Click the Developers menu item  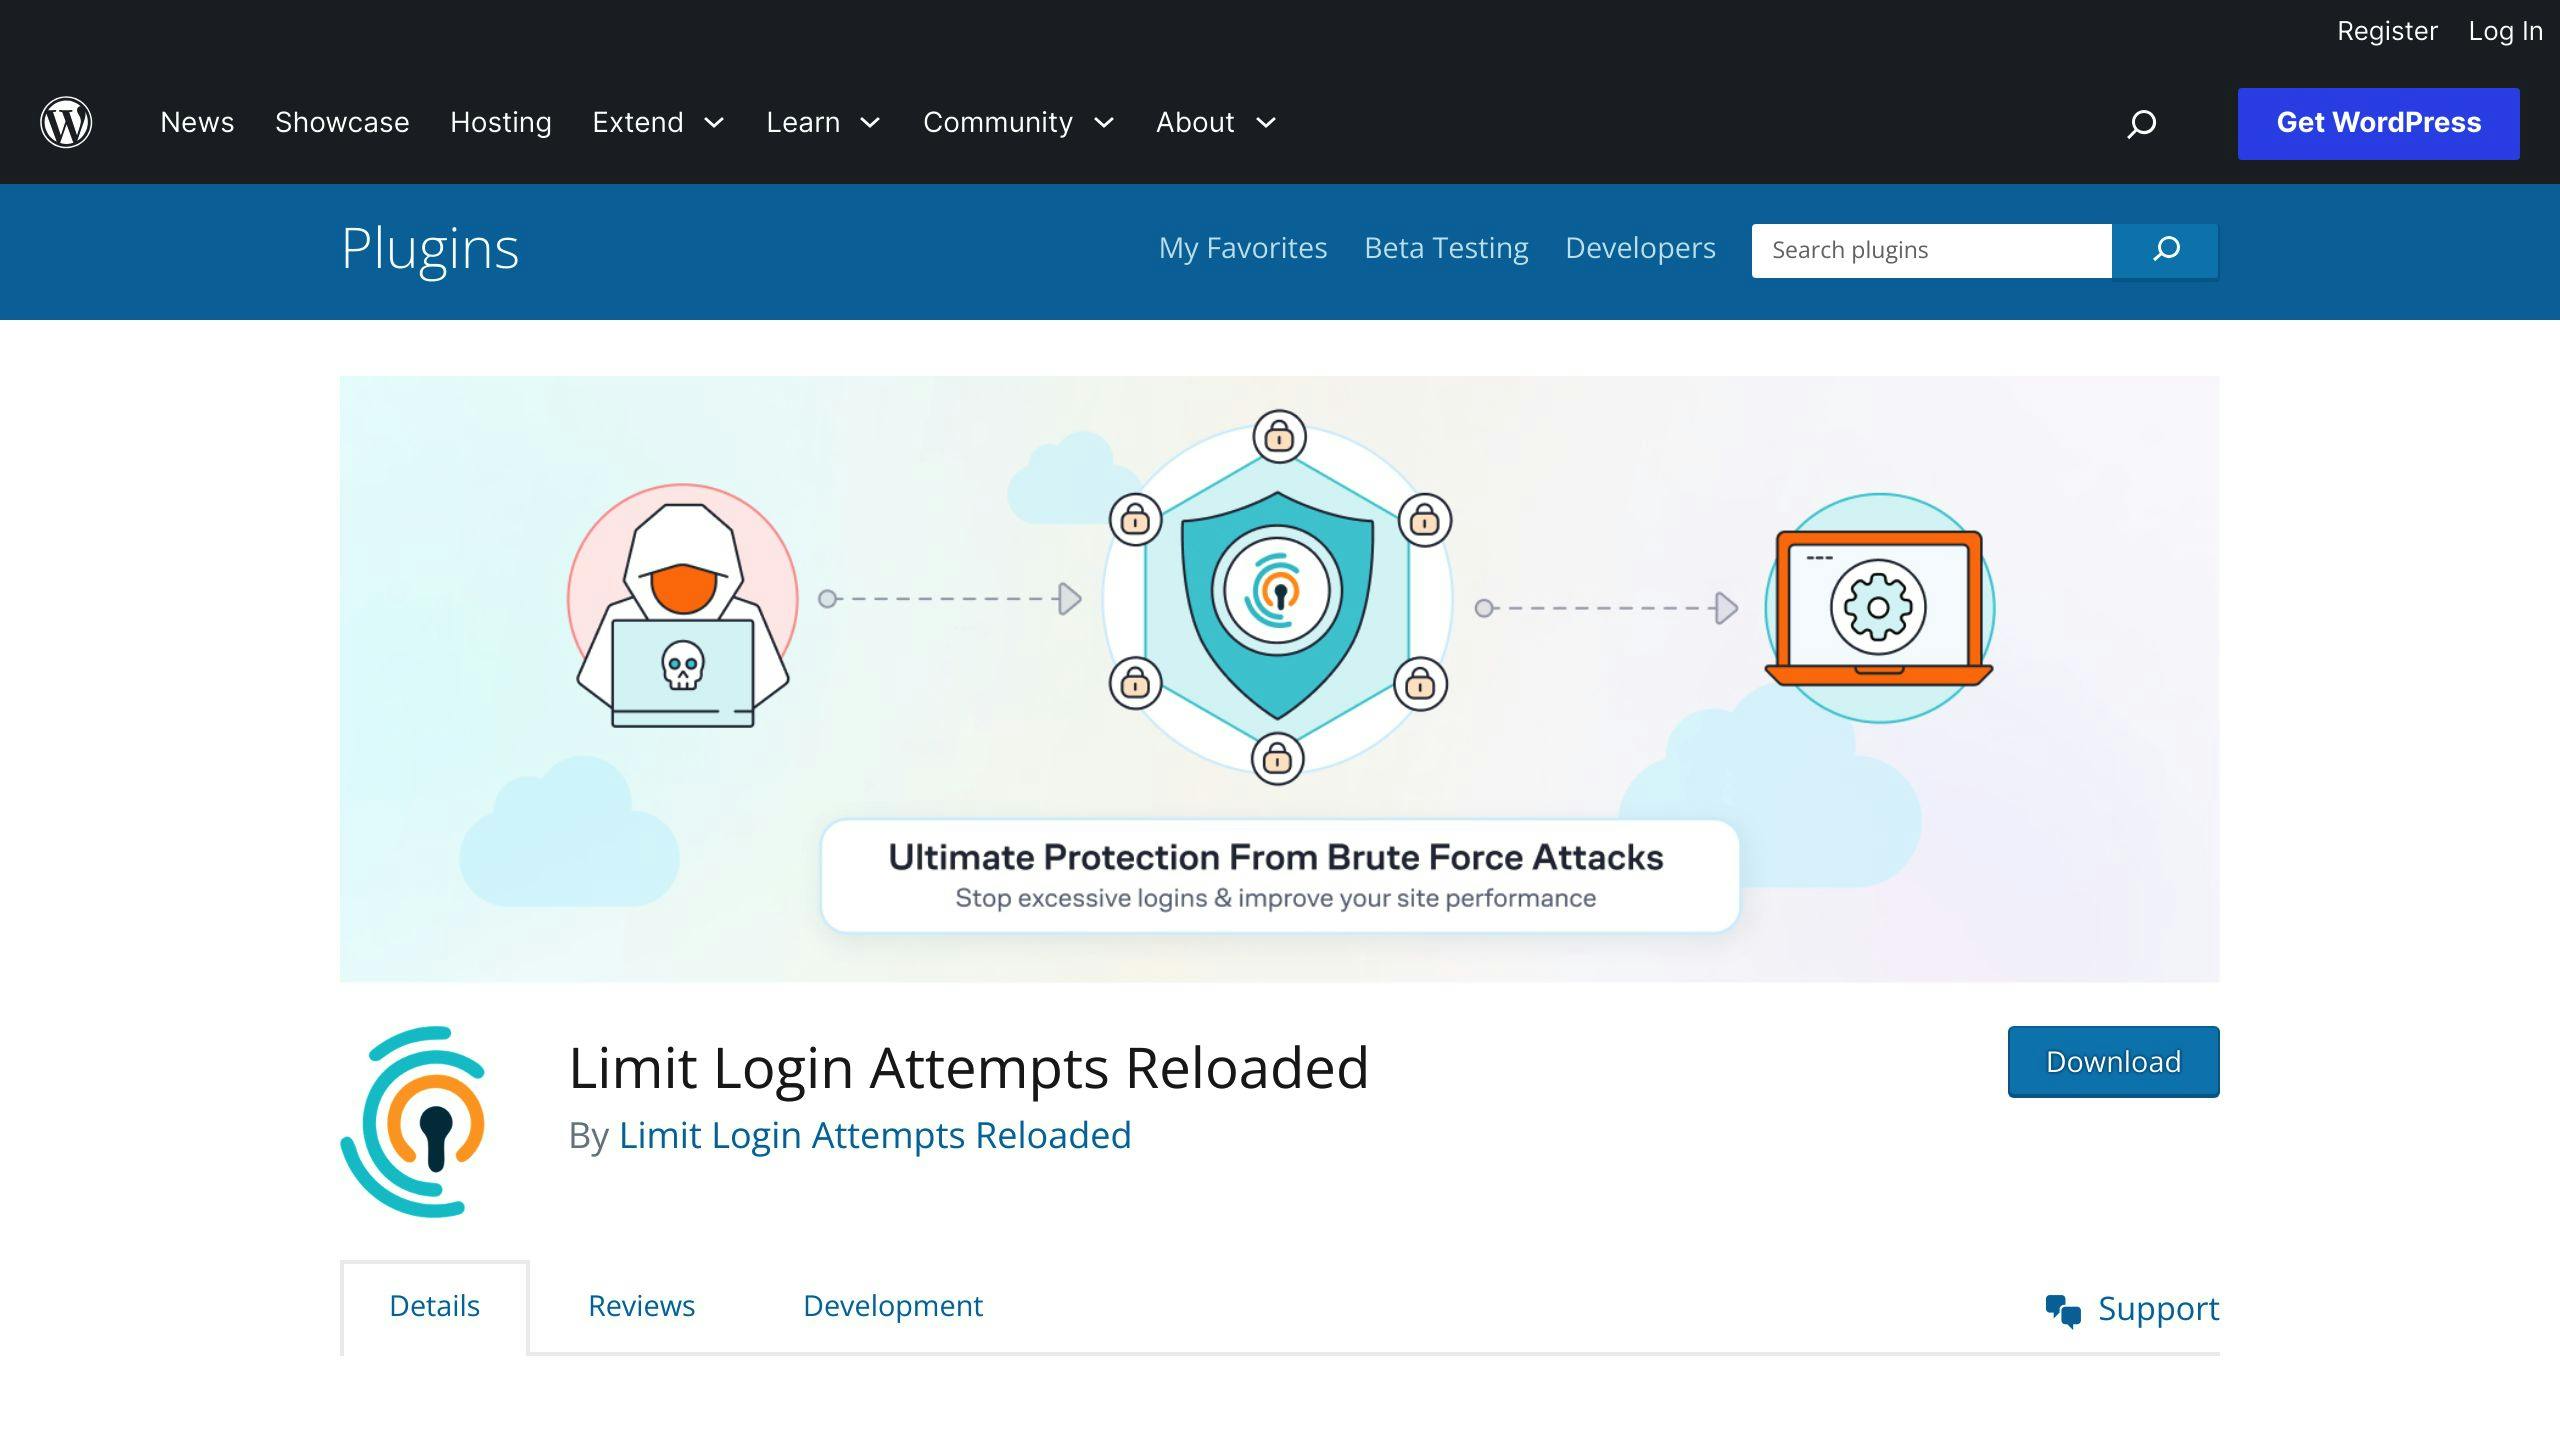pos(1639,248)
